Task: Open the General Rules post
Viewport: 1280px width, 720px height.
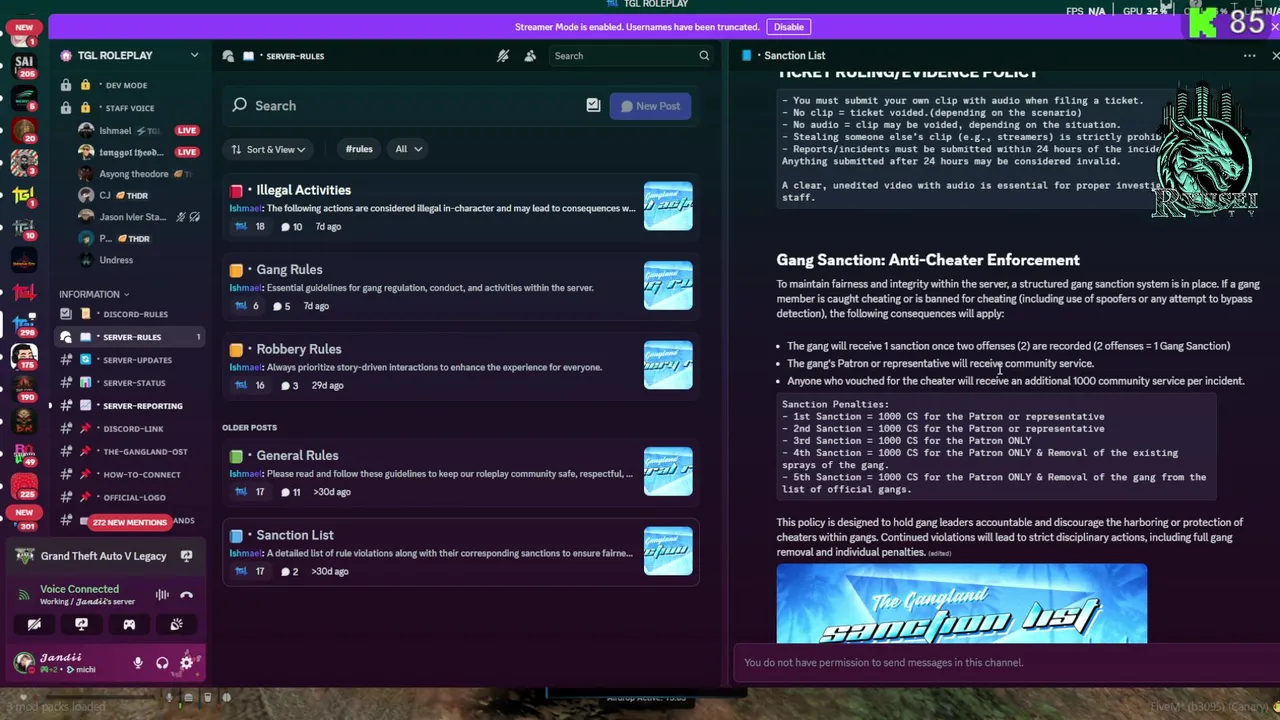Action: (460, 473)
